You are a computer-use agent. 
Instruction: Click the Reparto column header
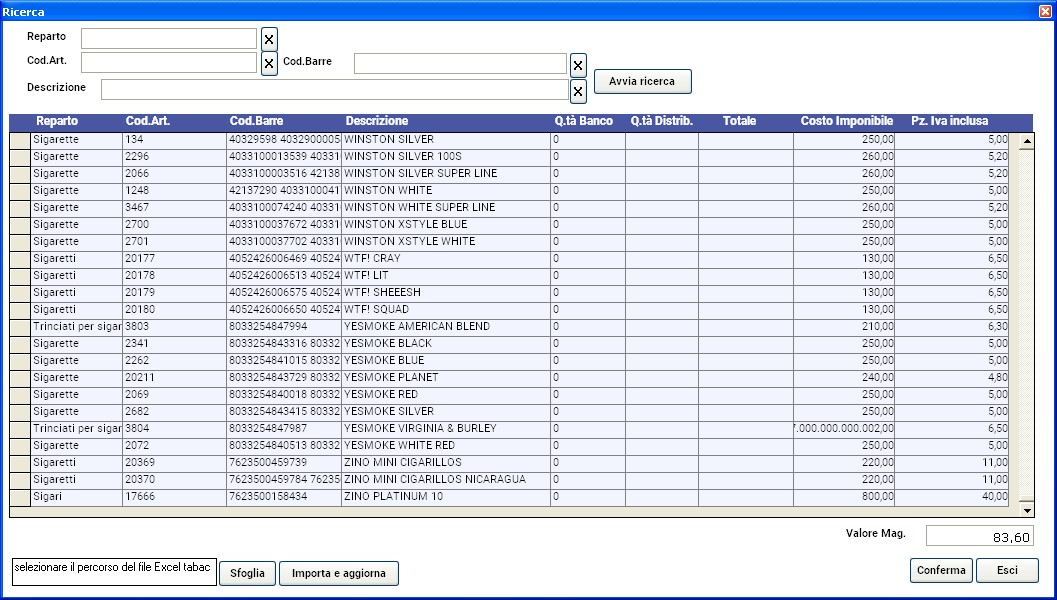click(x=56, y=122)
